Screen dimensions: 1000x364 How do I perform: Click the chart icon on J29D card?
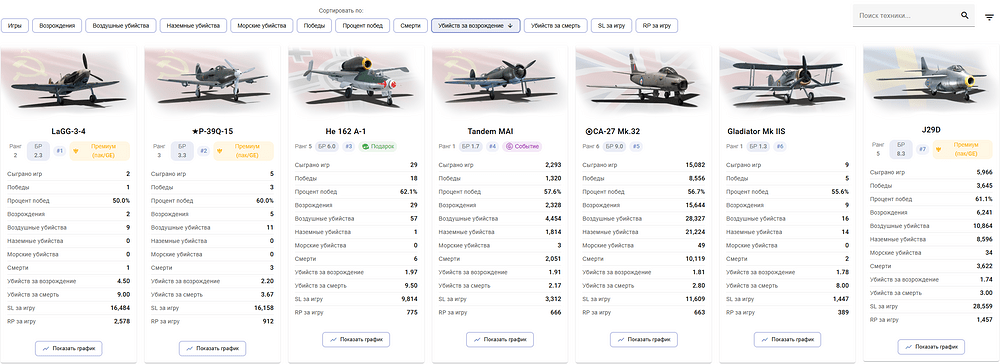coord(909,347)
